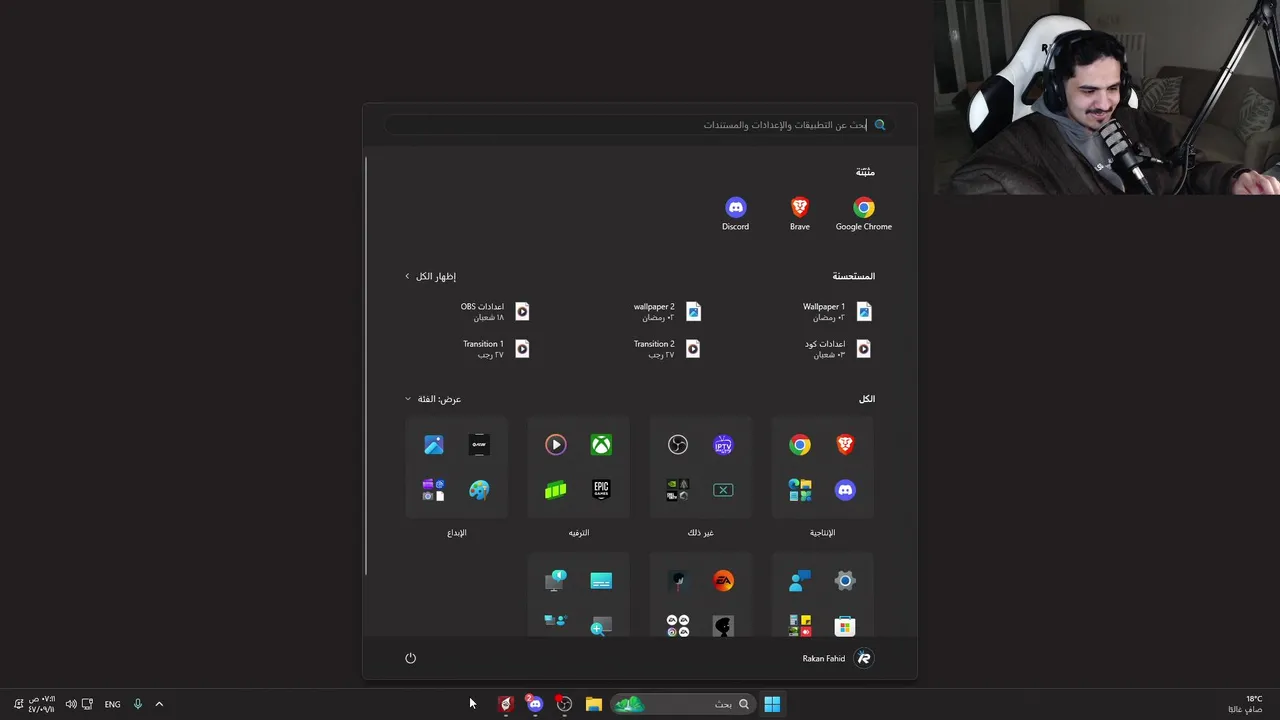Screen dimensions: 1280x720
Task: Open recommended file اعدادات كود
Action: tap(838, 349)
